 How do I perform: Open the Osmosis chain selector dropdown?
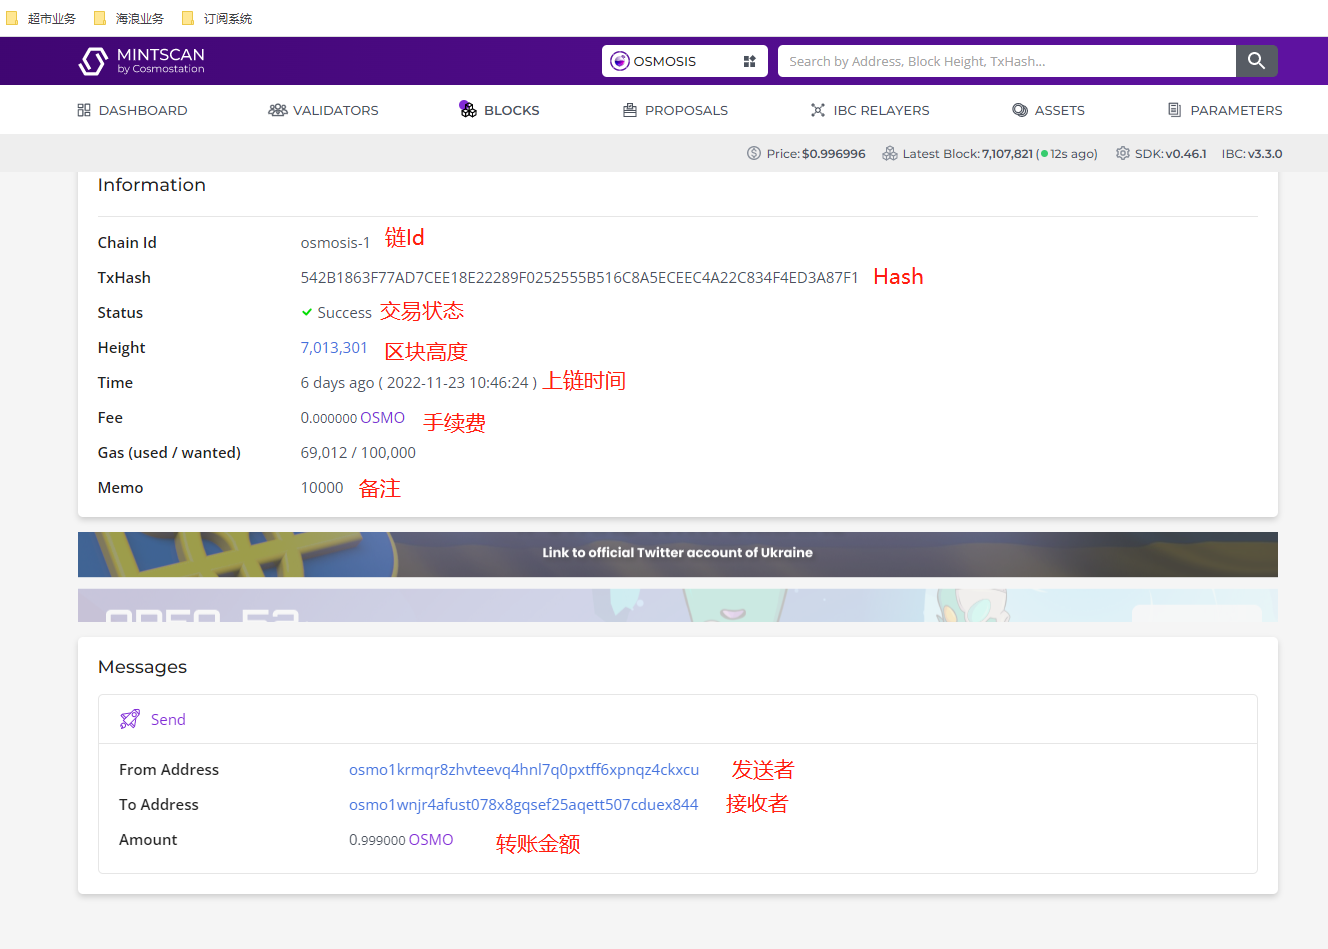pyautogui.click(x=684, y=61)
